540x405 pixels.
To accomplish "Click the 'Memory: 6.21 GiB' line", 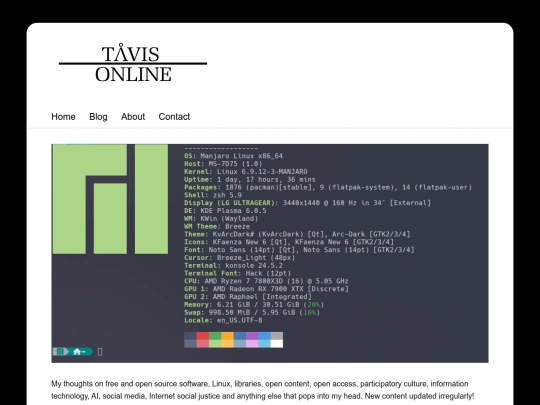I will (x=254, y=305).
